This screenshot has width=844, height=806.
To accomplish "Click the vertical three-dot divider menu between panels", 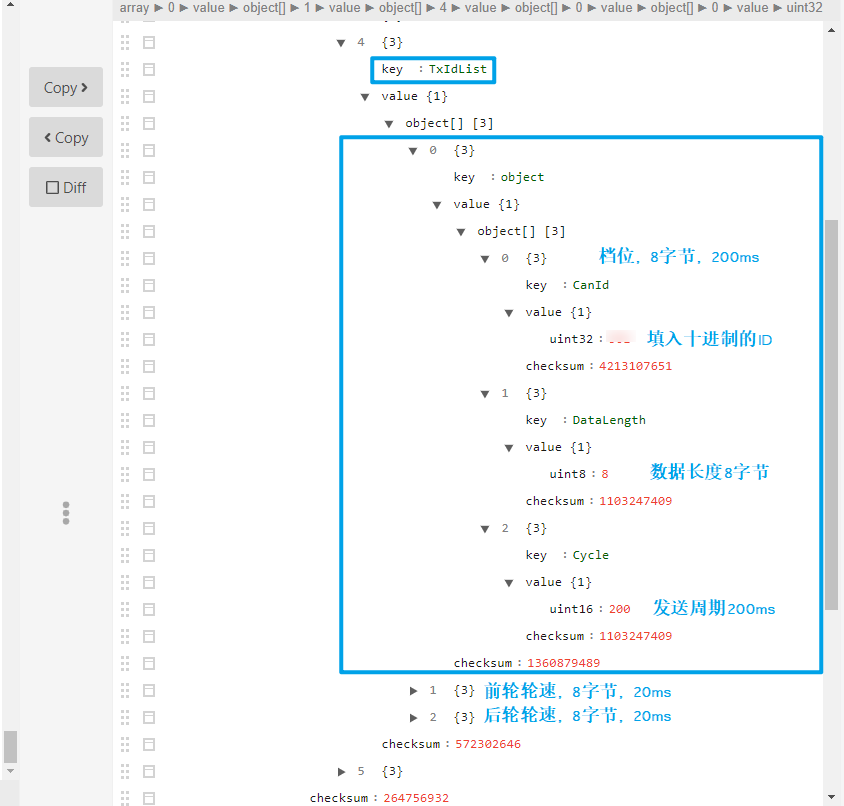I will pos(65,513).
